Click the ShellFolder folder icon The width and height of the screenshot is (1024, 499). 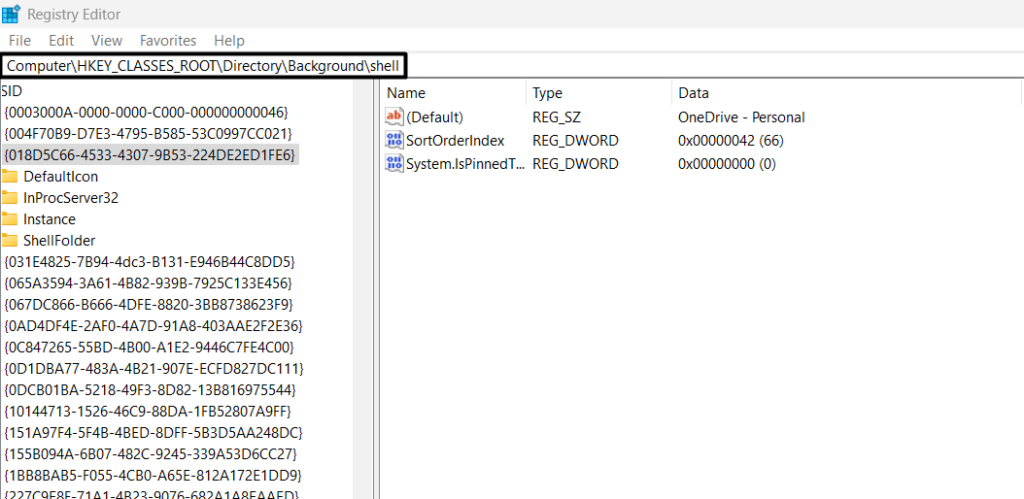(10, 240)
